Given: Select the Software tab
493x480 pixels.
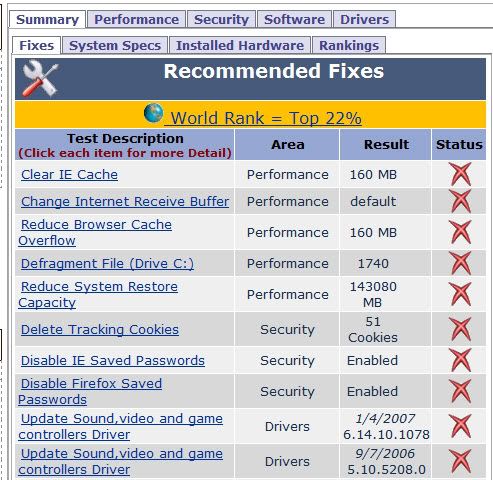Looking at the screenshot, I should [x=294, y=19].
